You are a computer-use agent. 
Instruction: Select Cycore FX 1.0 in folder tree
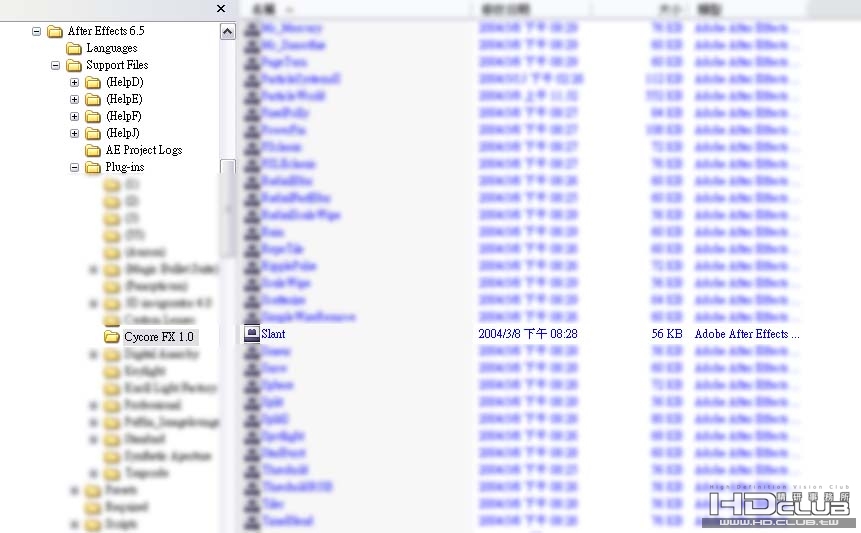click(x=159, y=336)
